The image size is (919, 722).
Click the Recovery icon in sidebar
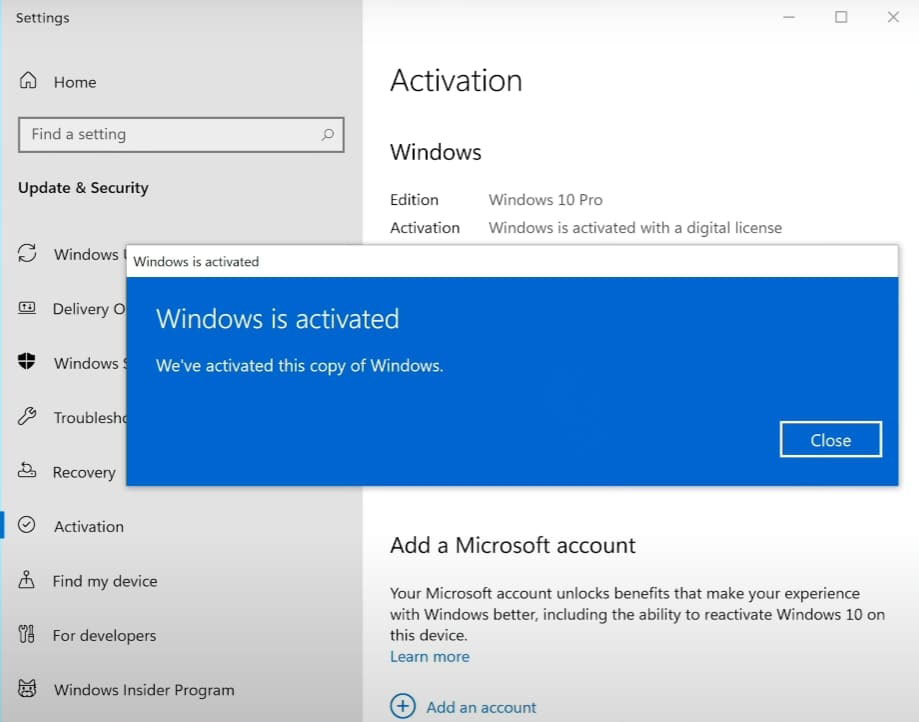28,472
